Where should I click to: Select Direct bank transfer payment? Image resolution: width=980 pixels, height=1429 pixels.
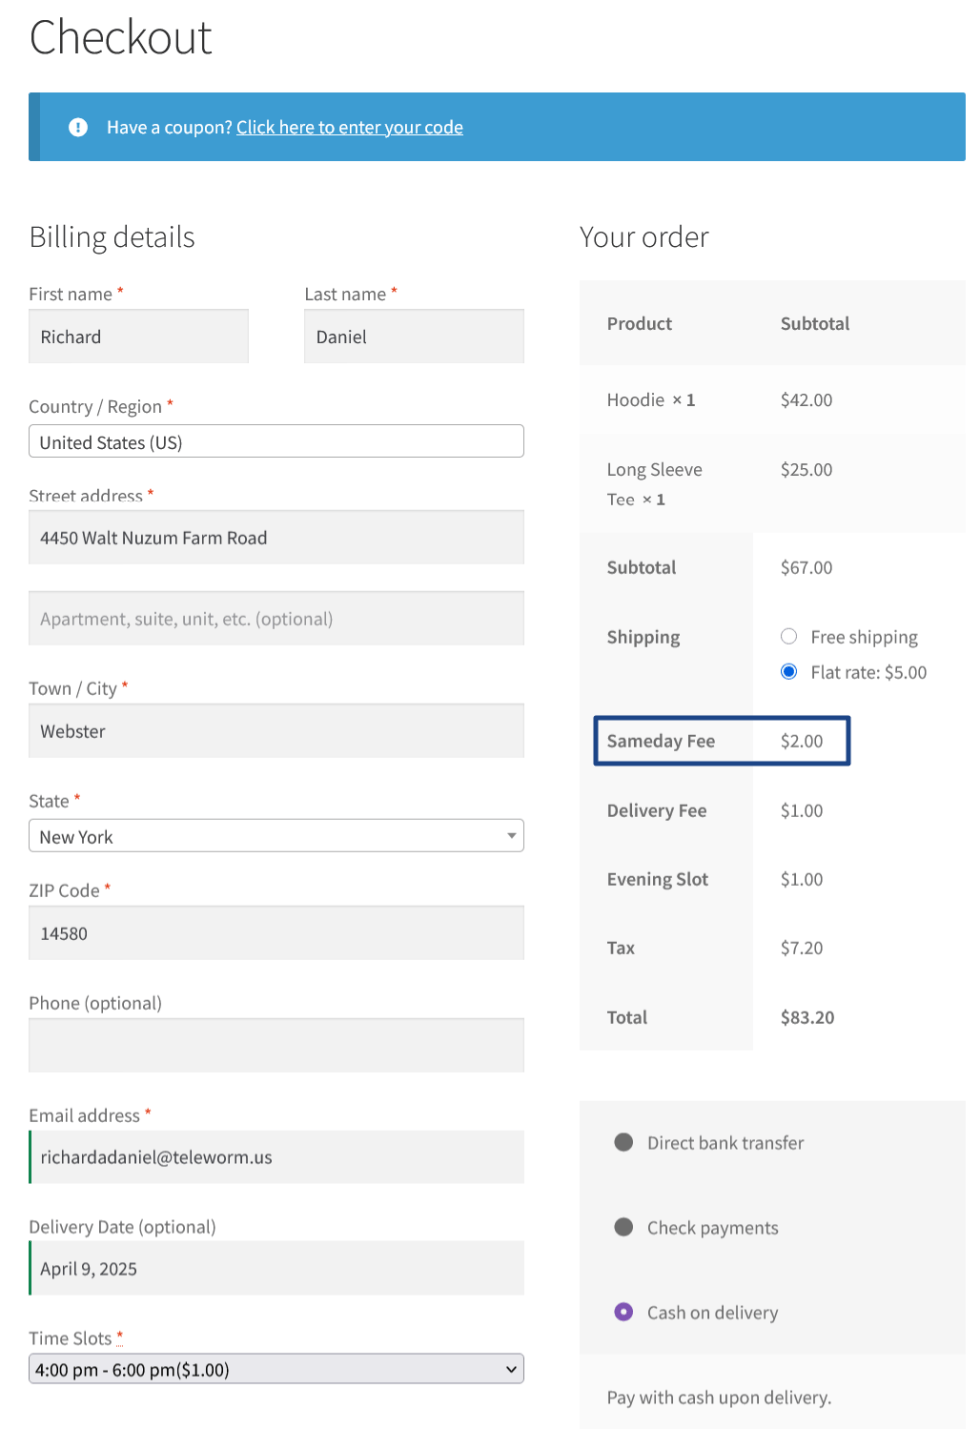point(624,1142)
